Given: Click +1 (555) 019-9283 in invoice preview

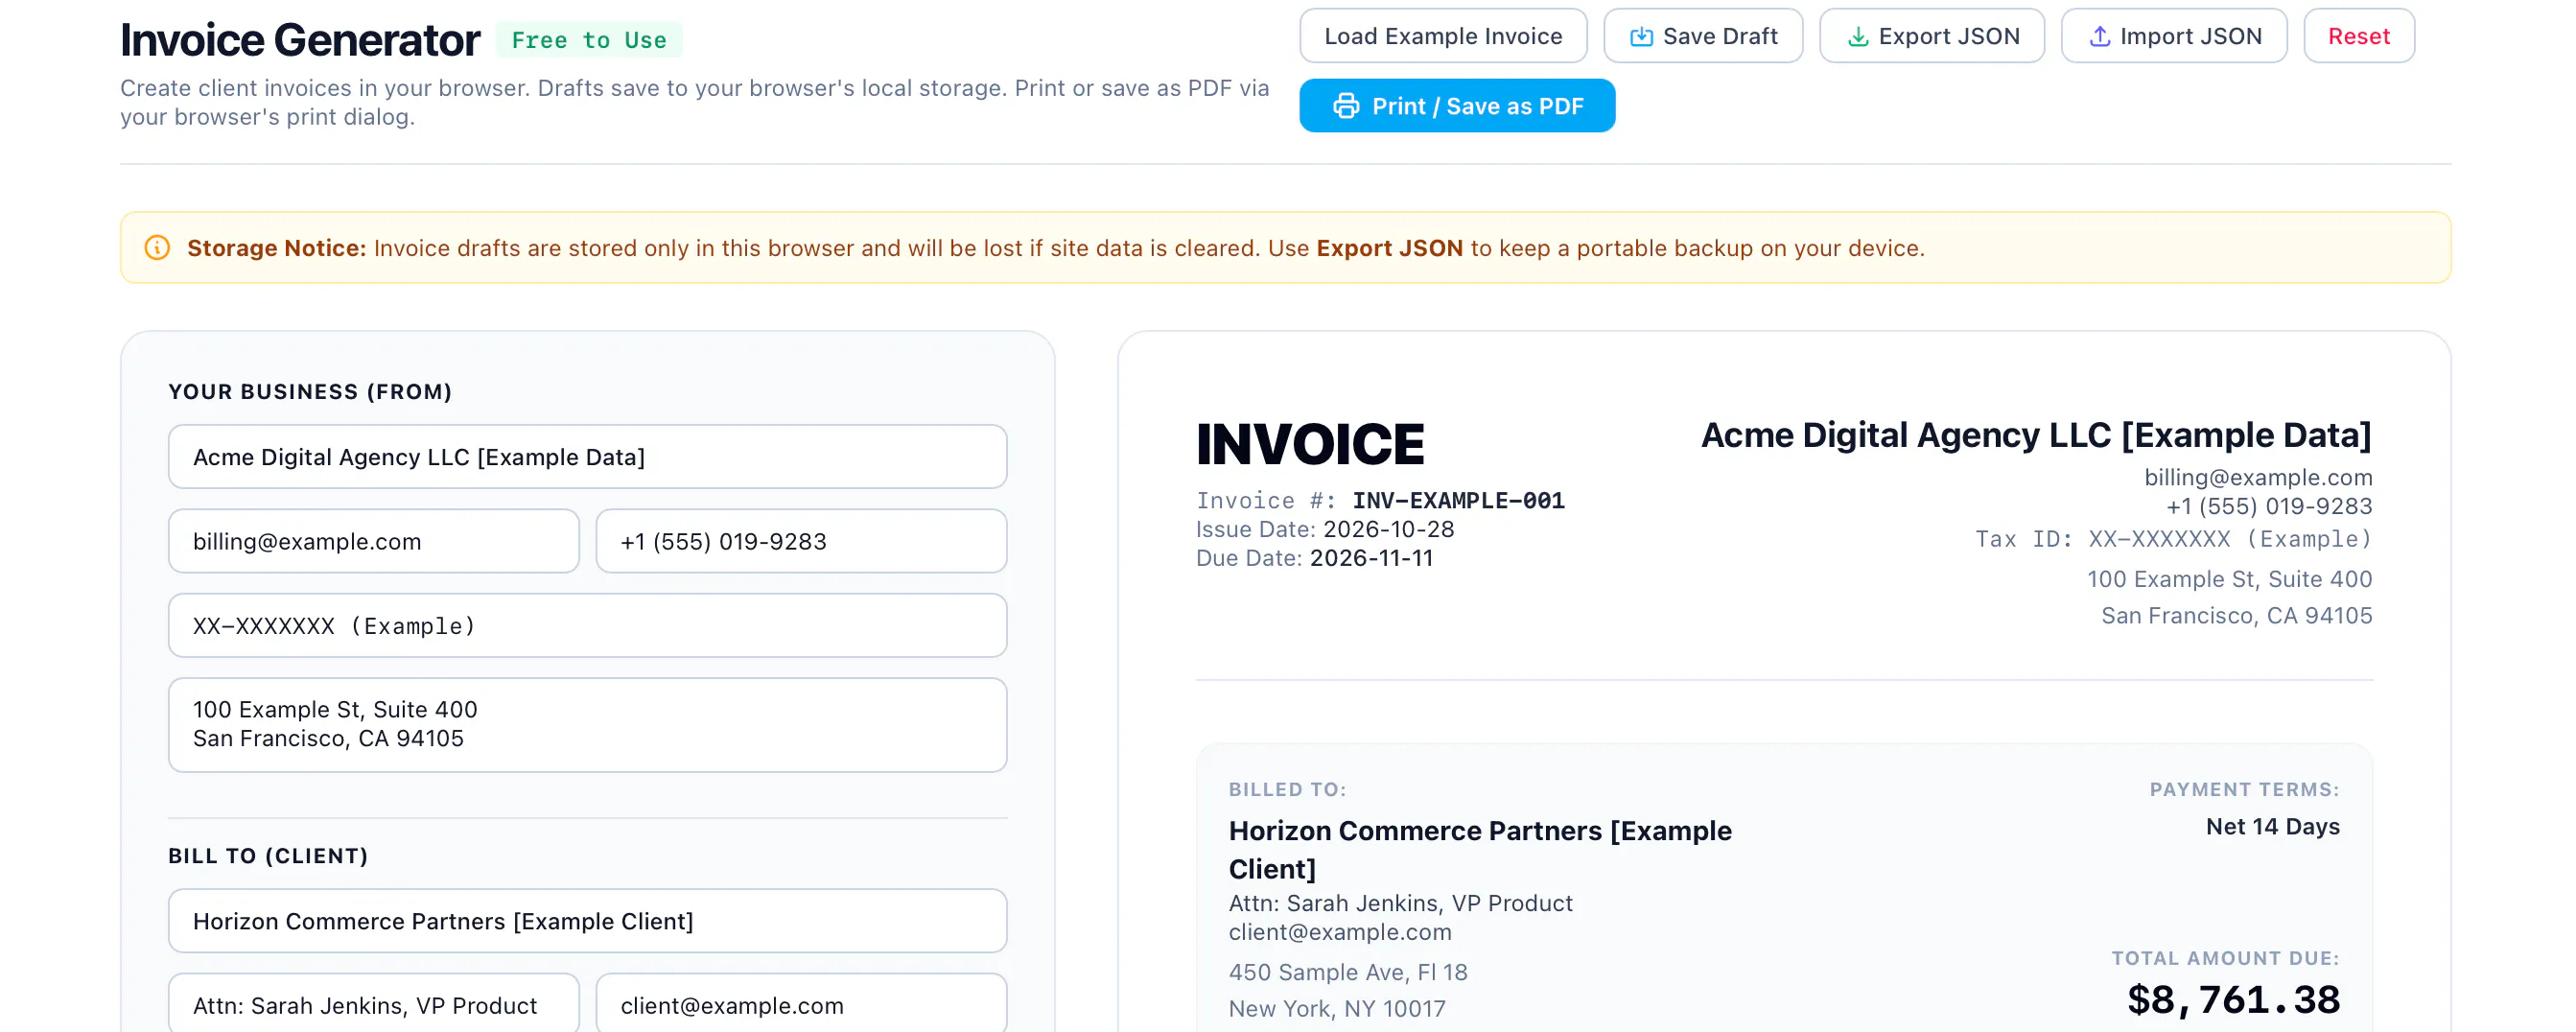Looking at the screenshot, I should pos(2268,506).
